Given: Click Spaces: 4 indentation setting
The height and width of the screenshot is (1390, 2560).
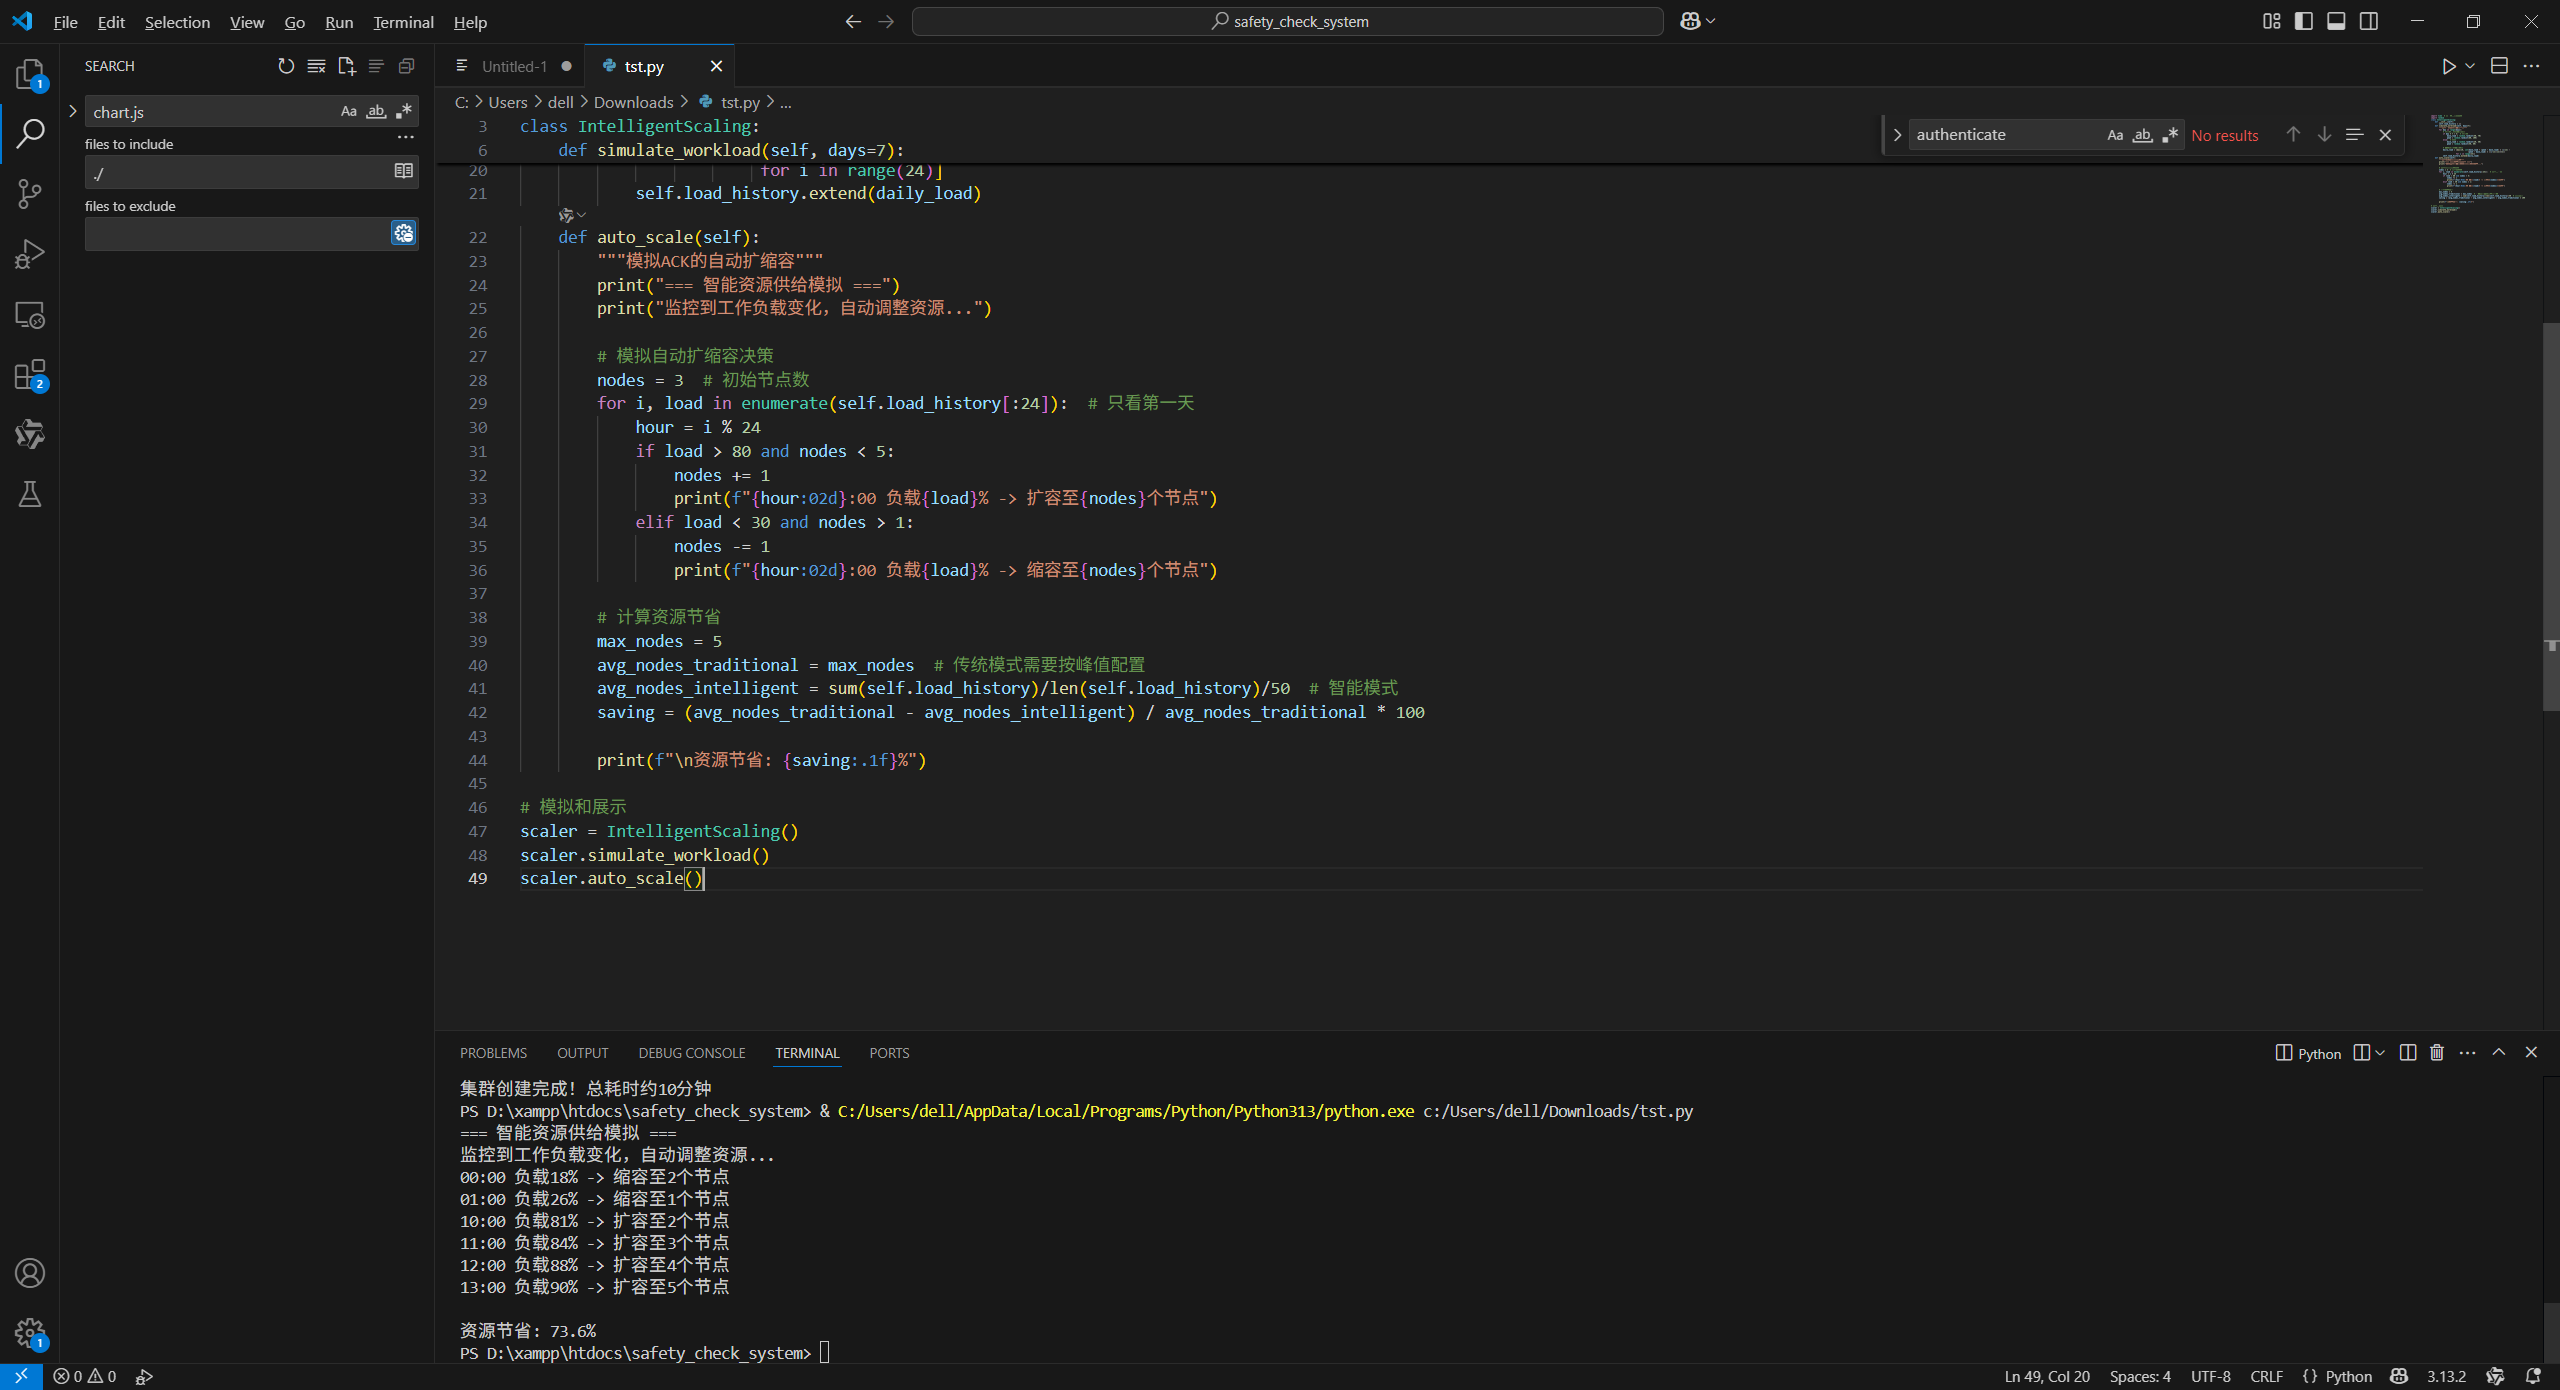Looking at the screenshot, I should [x=2140, y=1377].
